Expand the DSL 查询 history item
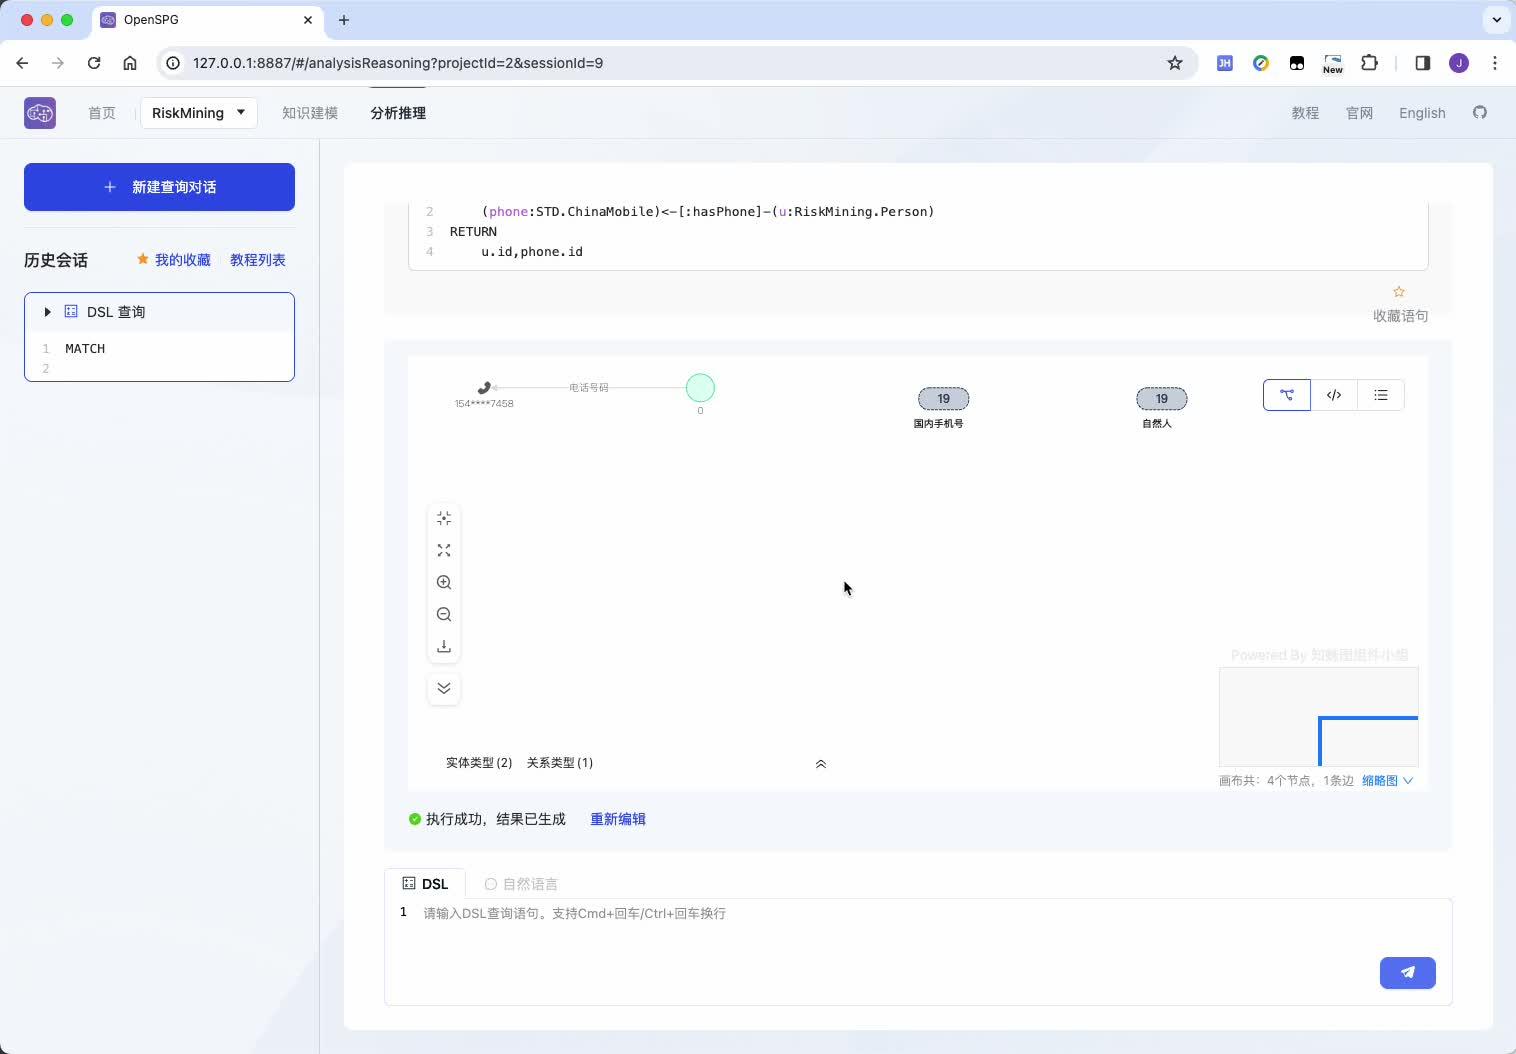 (47, 312)
